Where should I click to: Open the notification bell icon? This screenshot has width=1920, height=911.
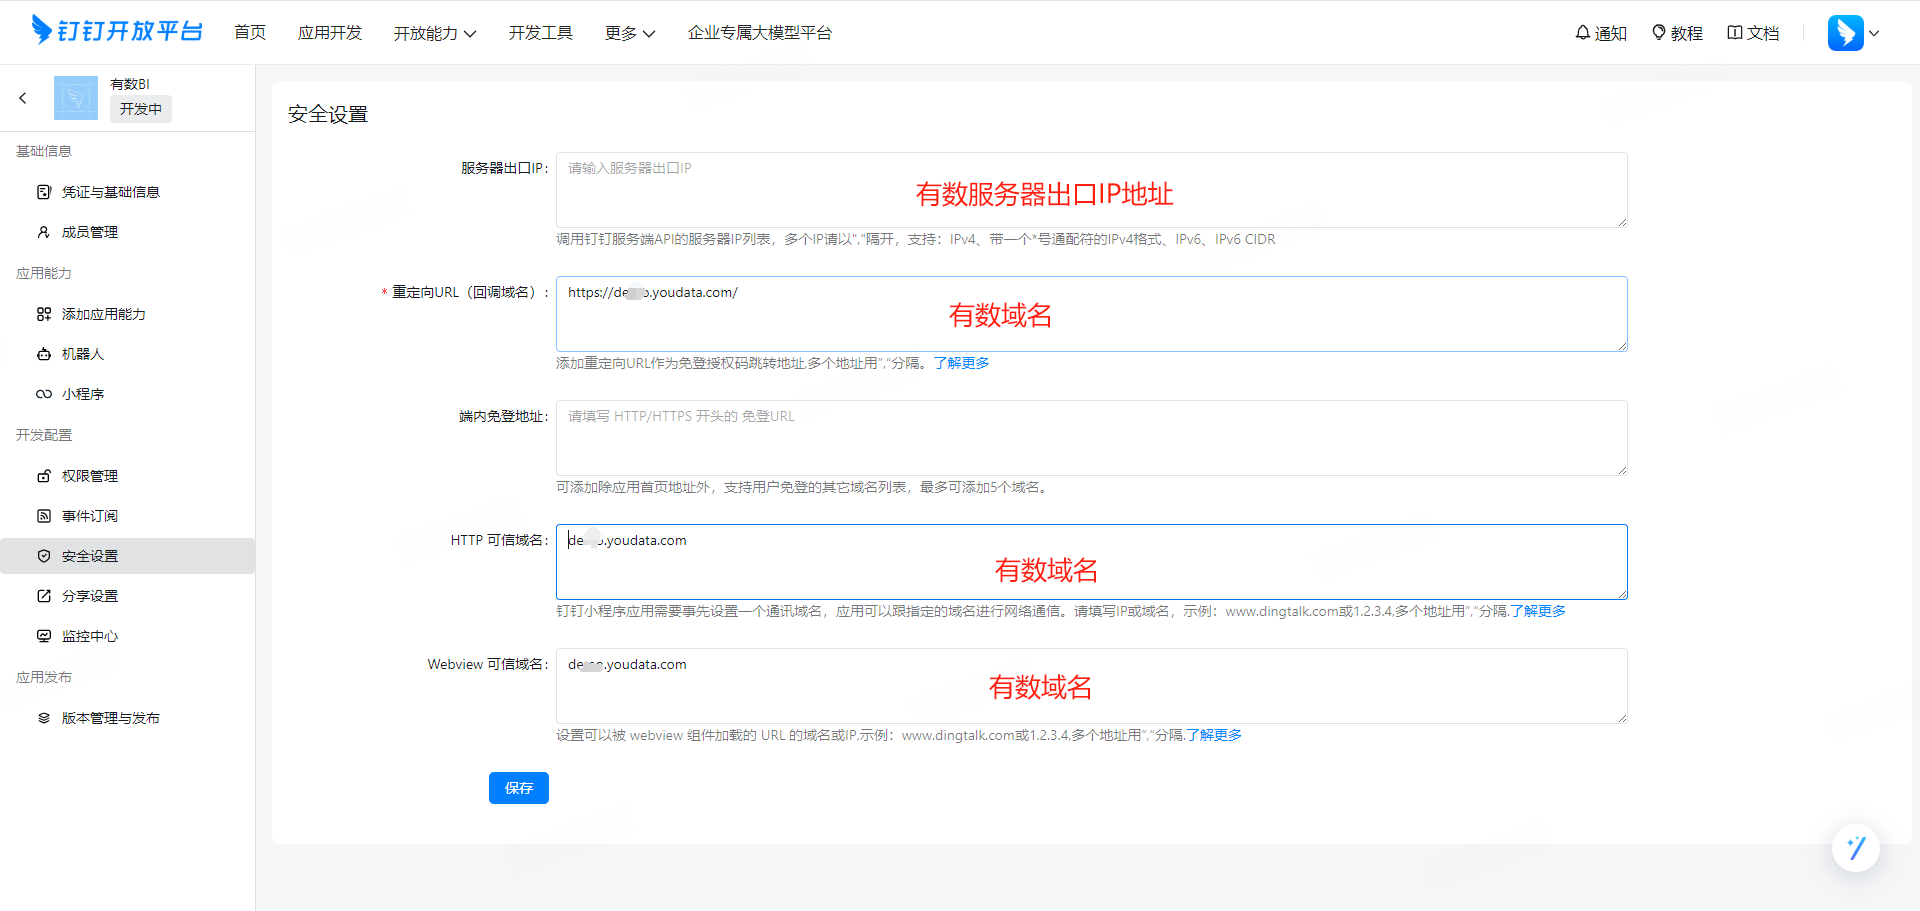pos(1583,33)
